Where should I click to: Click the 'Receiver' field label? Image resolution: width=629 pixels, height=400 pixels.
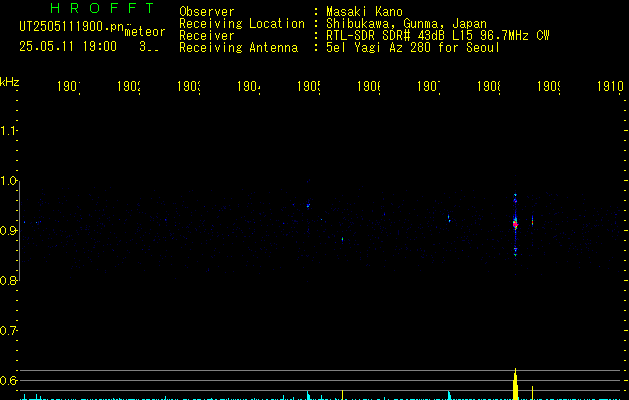pyautogui.click(x=207, y=35)
